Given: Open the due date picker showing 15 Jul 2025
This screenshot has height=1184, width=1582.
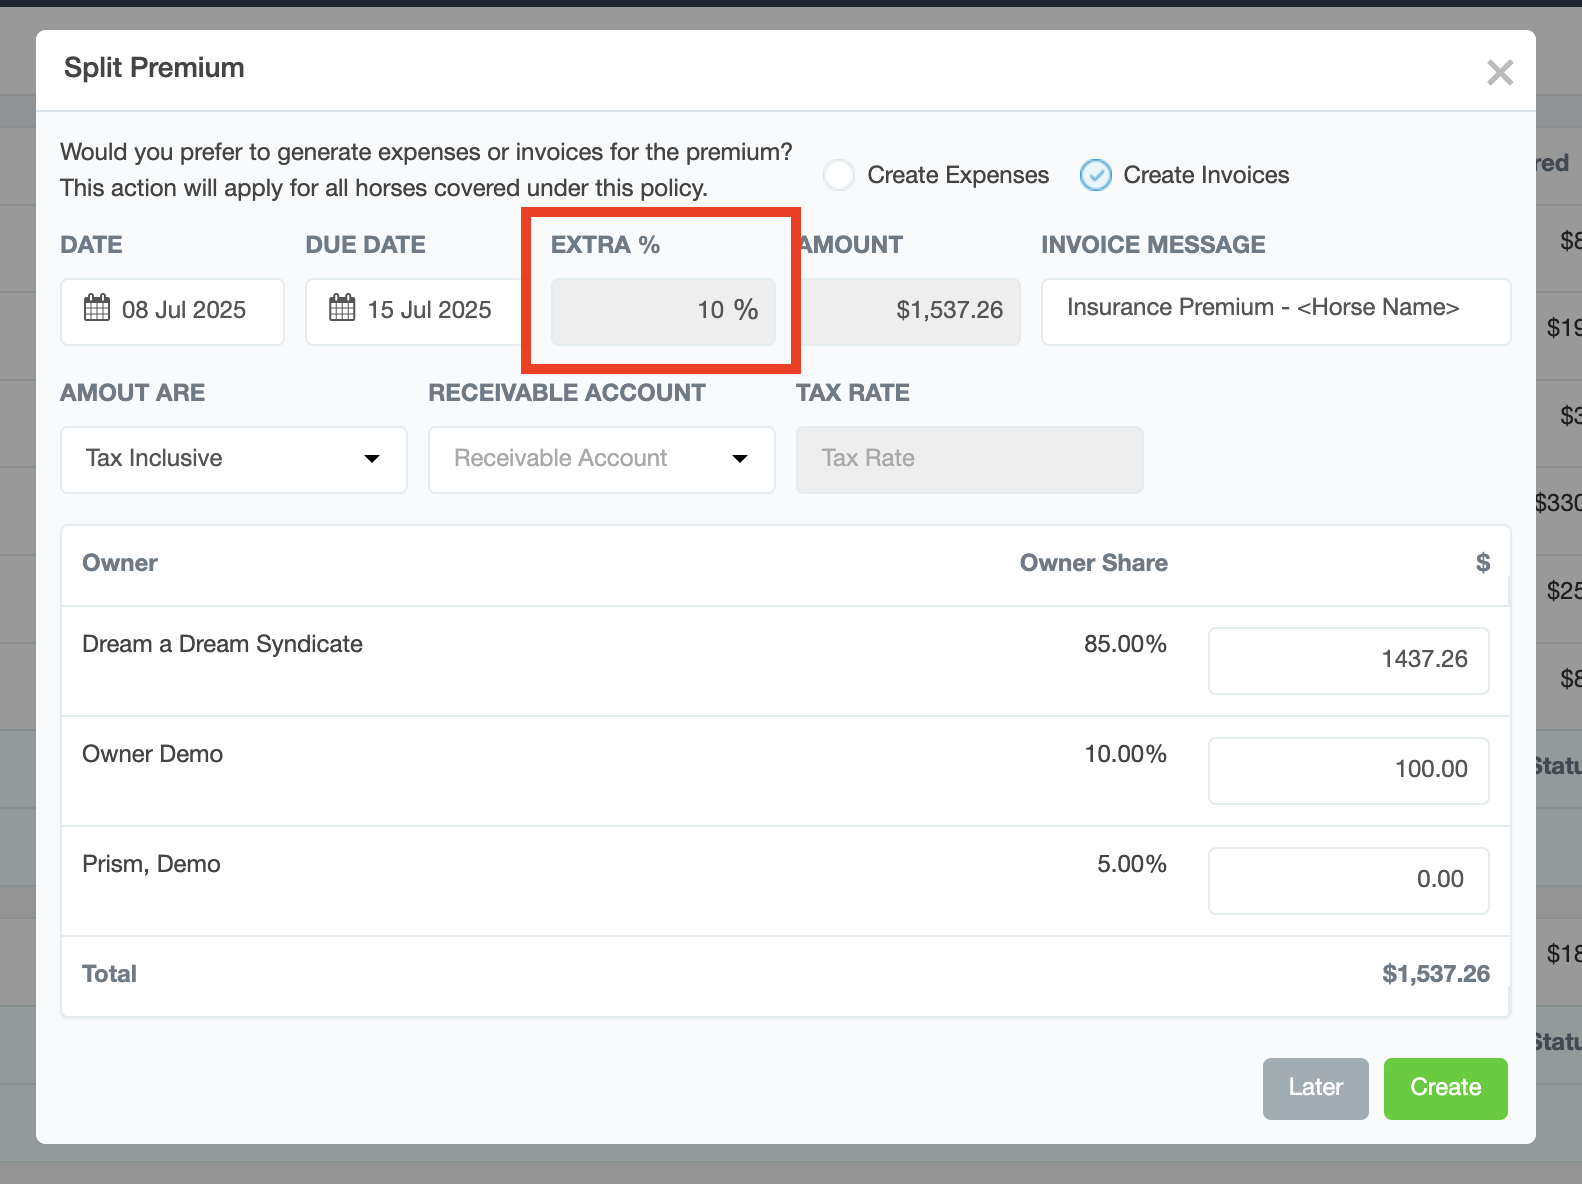Looking at the screenshot, I should (x=428, y=311).
